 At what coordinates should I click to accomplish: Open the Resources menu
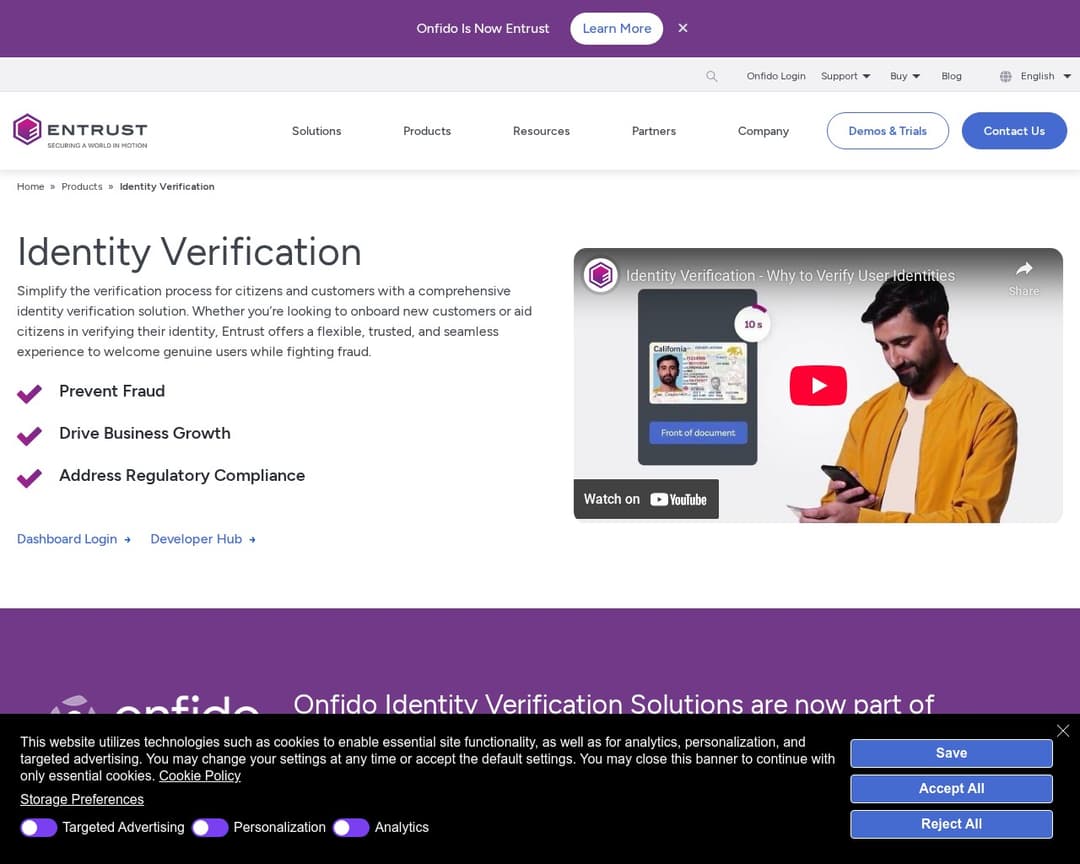541,131
